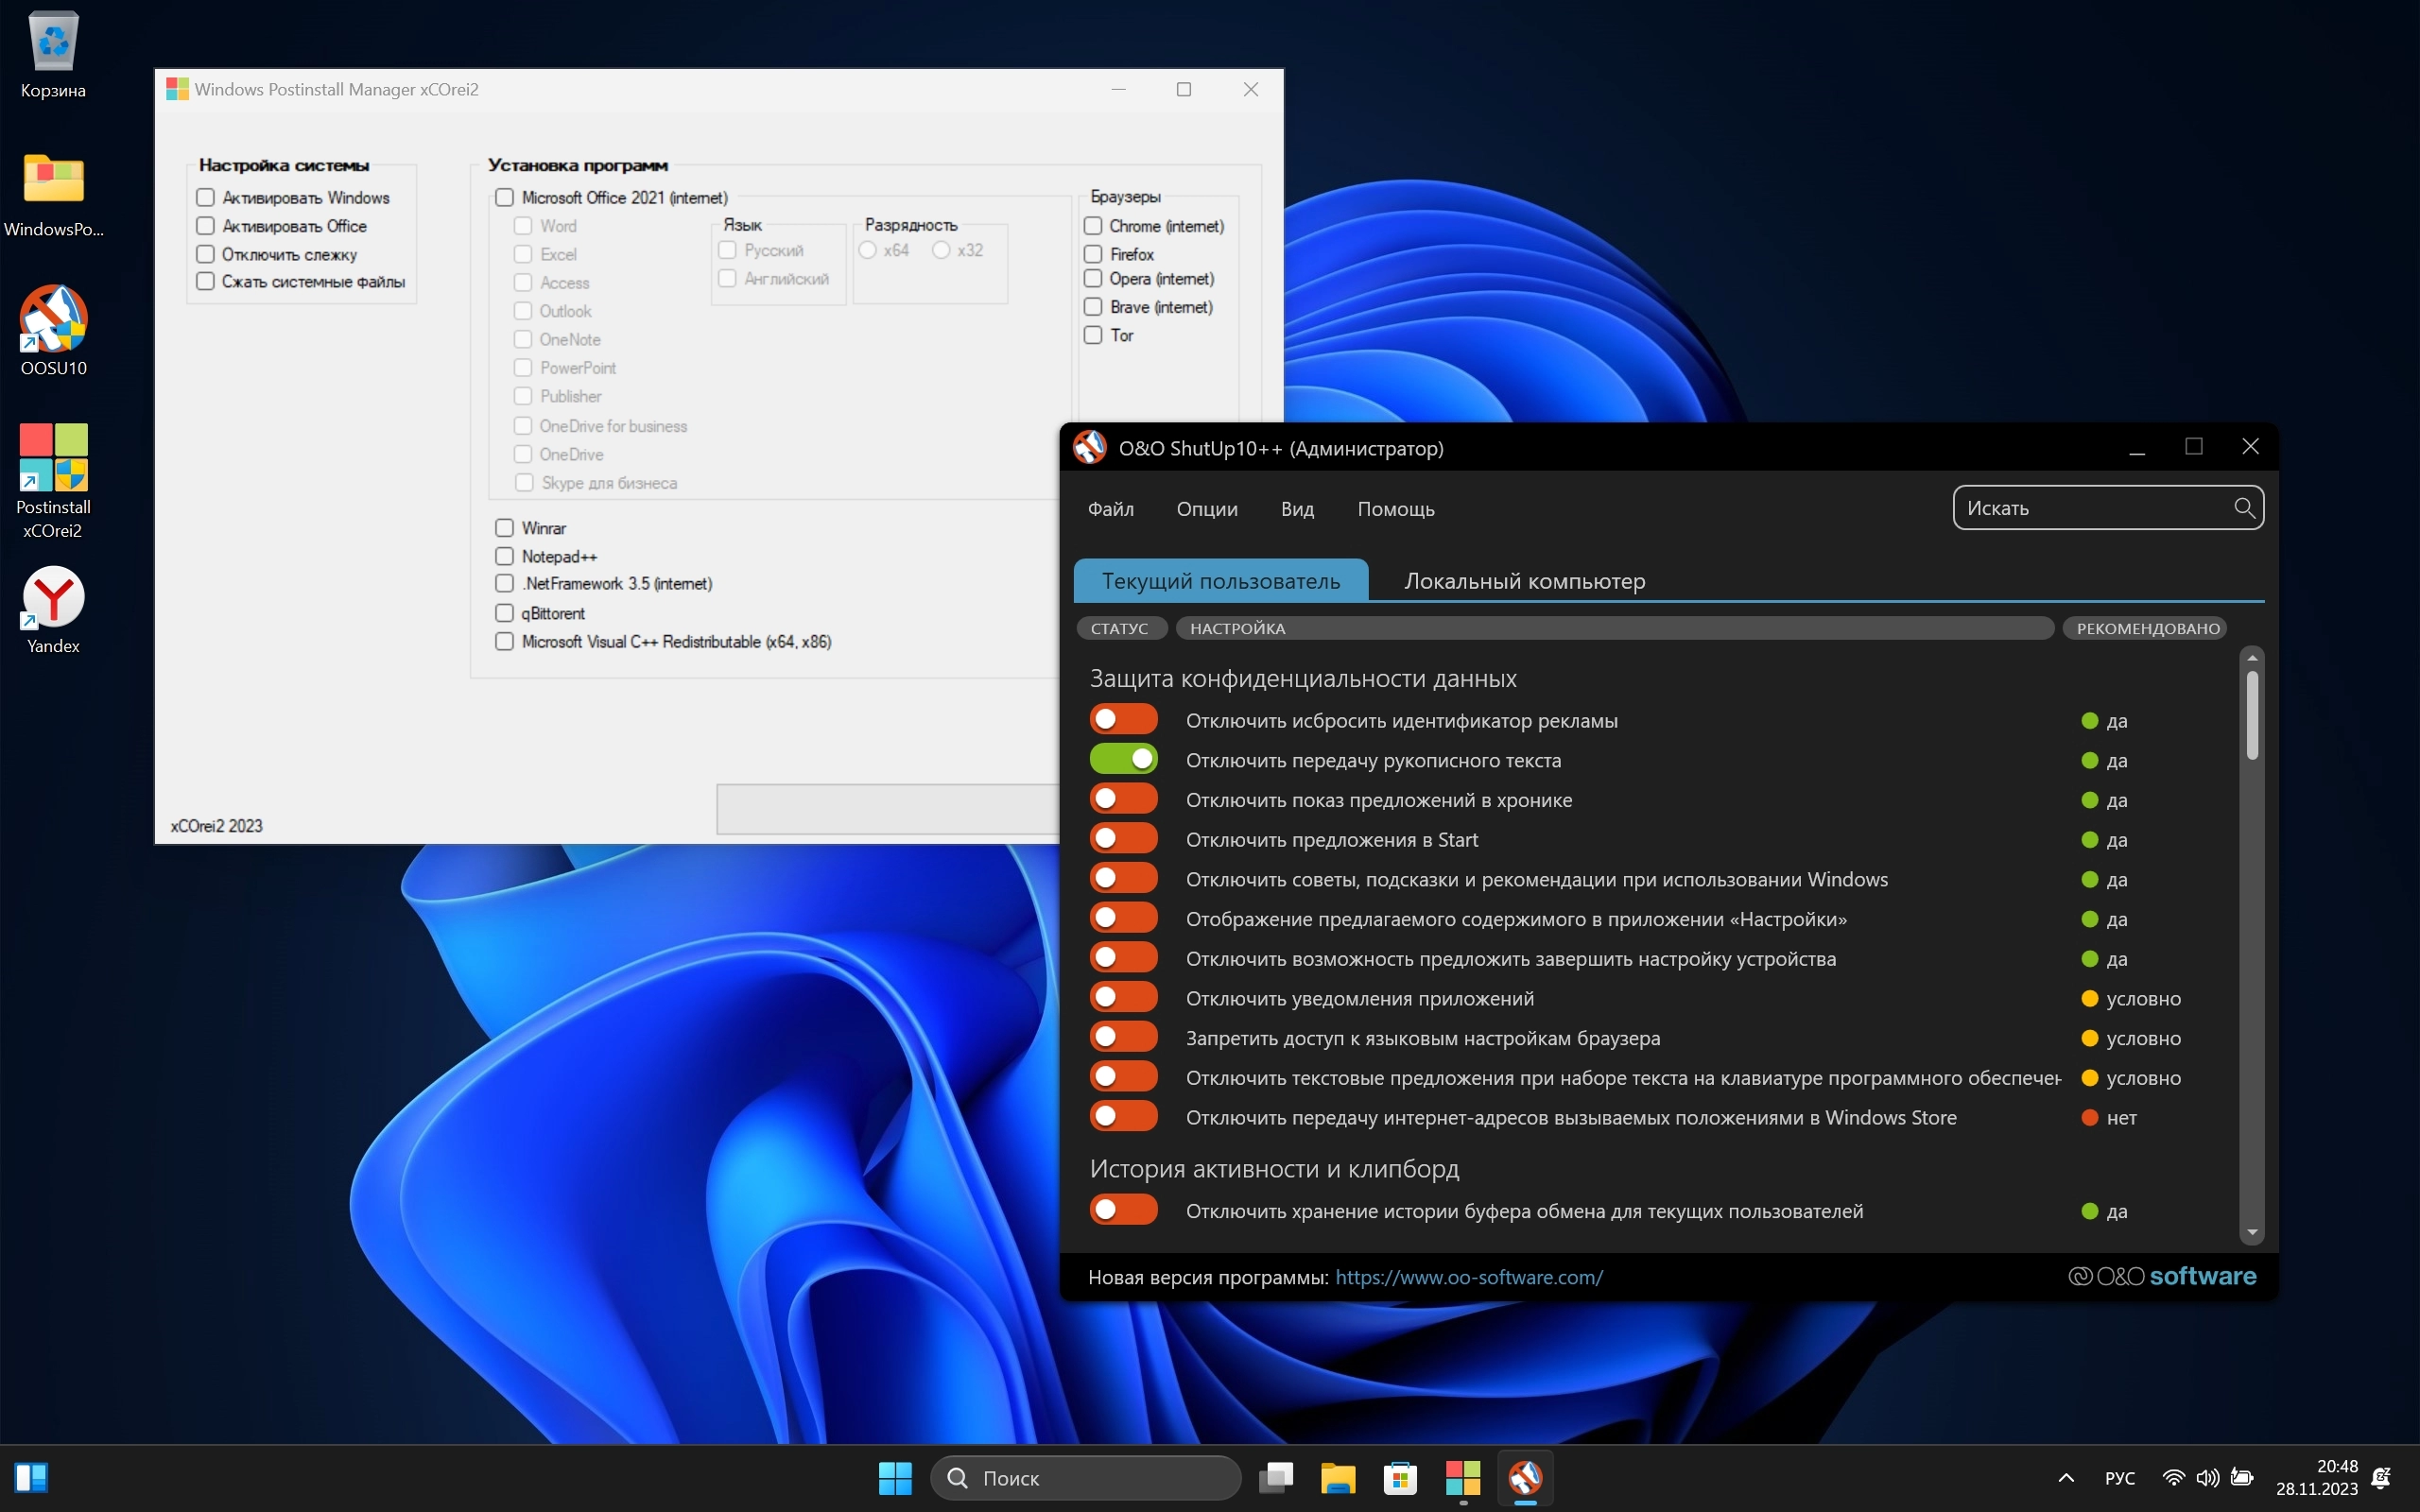Open Microsoft Store from the taskbar
The image size is (2420, 1512).
point(1400,1477)
